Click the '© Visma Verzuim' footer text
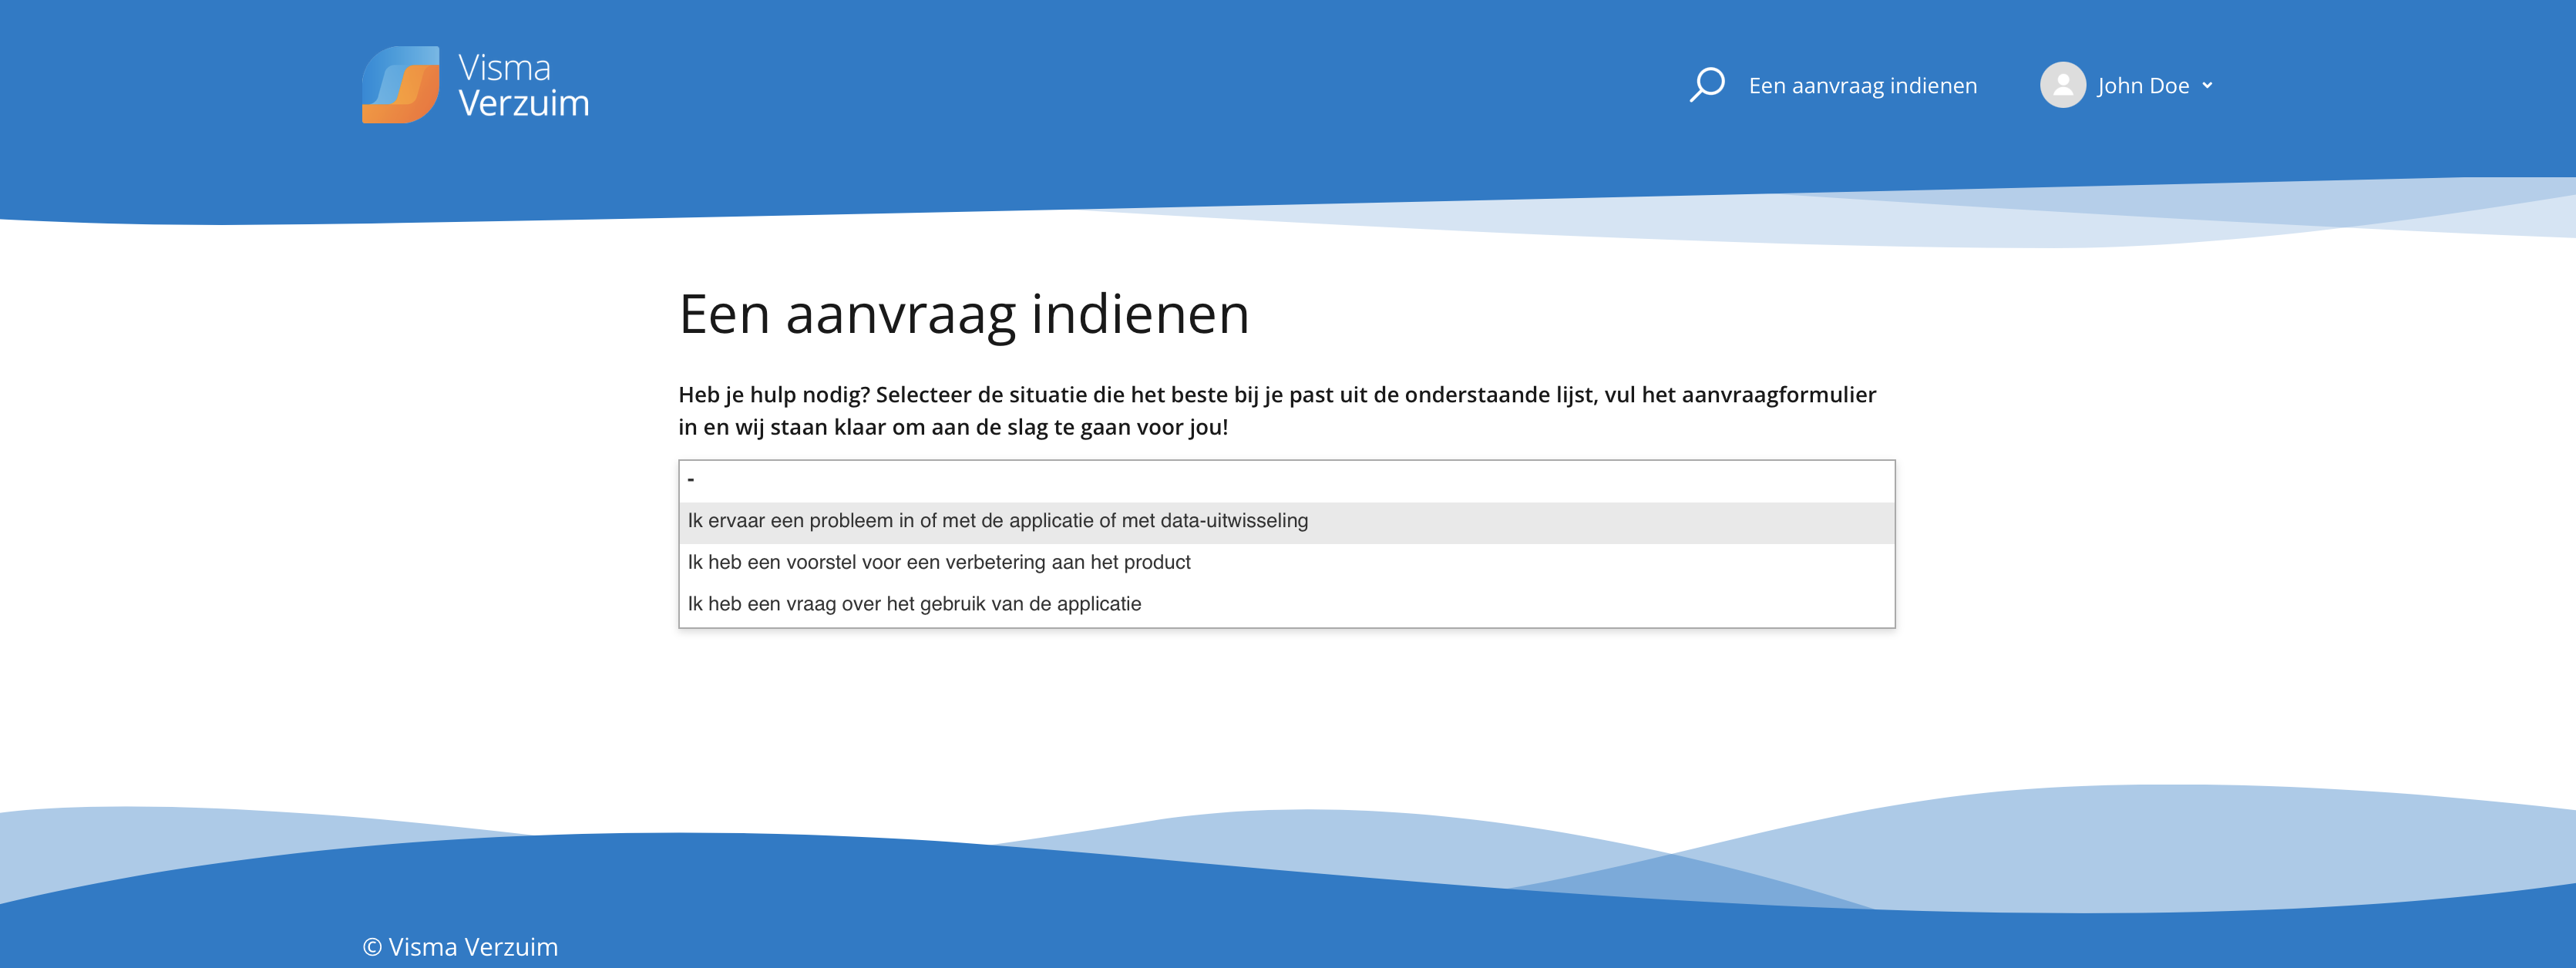Screen dimensions: 2576x968 pos(460,946)
